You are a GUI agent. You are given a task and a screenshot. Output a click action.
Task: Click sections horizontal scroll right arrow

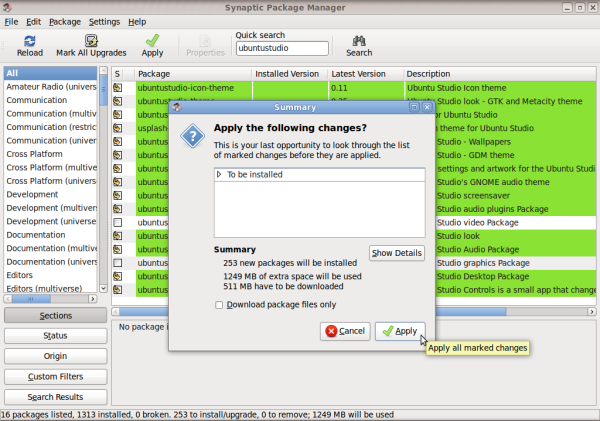coord(93,299)
